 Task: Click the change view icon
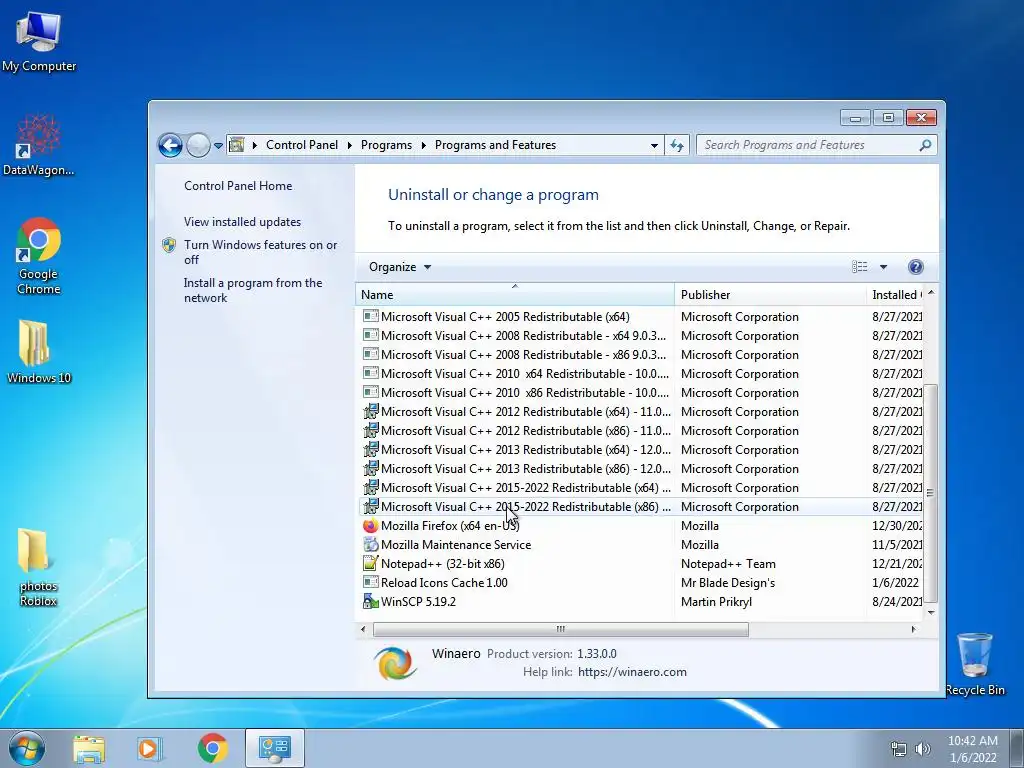(x=859, y=266)
